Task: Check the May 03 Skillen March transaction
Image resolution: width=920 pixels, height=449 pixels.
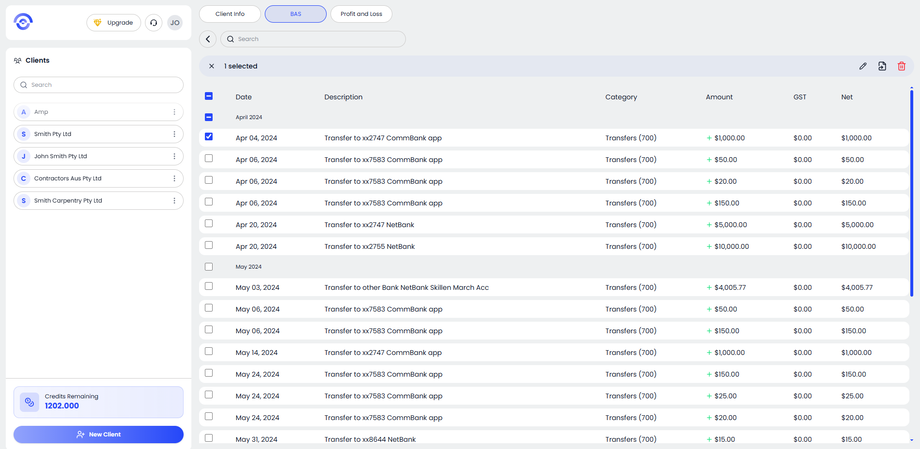Action: [x=209, y=287]
